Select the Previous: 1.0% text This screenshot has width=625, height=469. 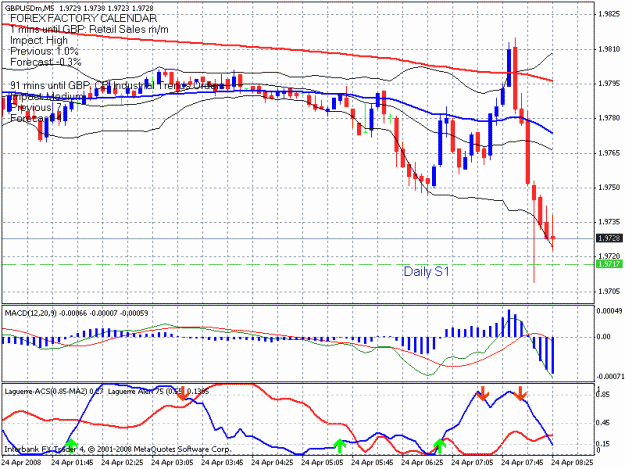pyautogui.click(x=44, y=51)
